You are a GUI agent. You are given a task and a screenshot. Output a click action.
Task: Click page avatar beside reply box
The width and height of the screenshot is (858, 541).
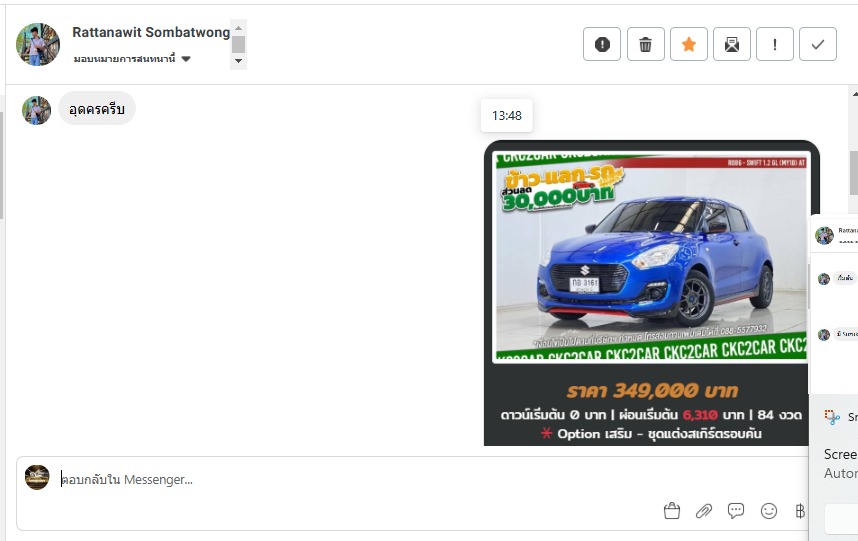click(37, 478)
